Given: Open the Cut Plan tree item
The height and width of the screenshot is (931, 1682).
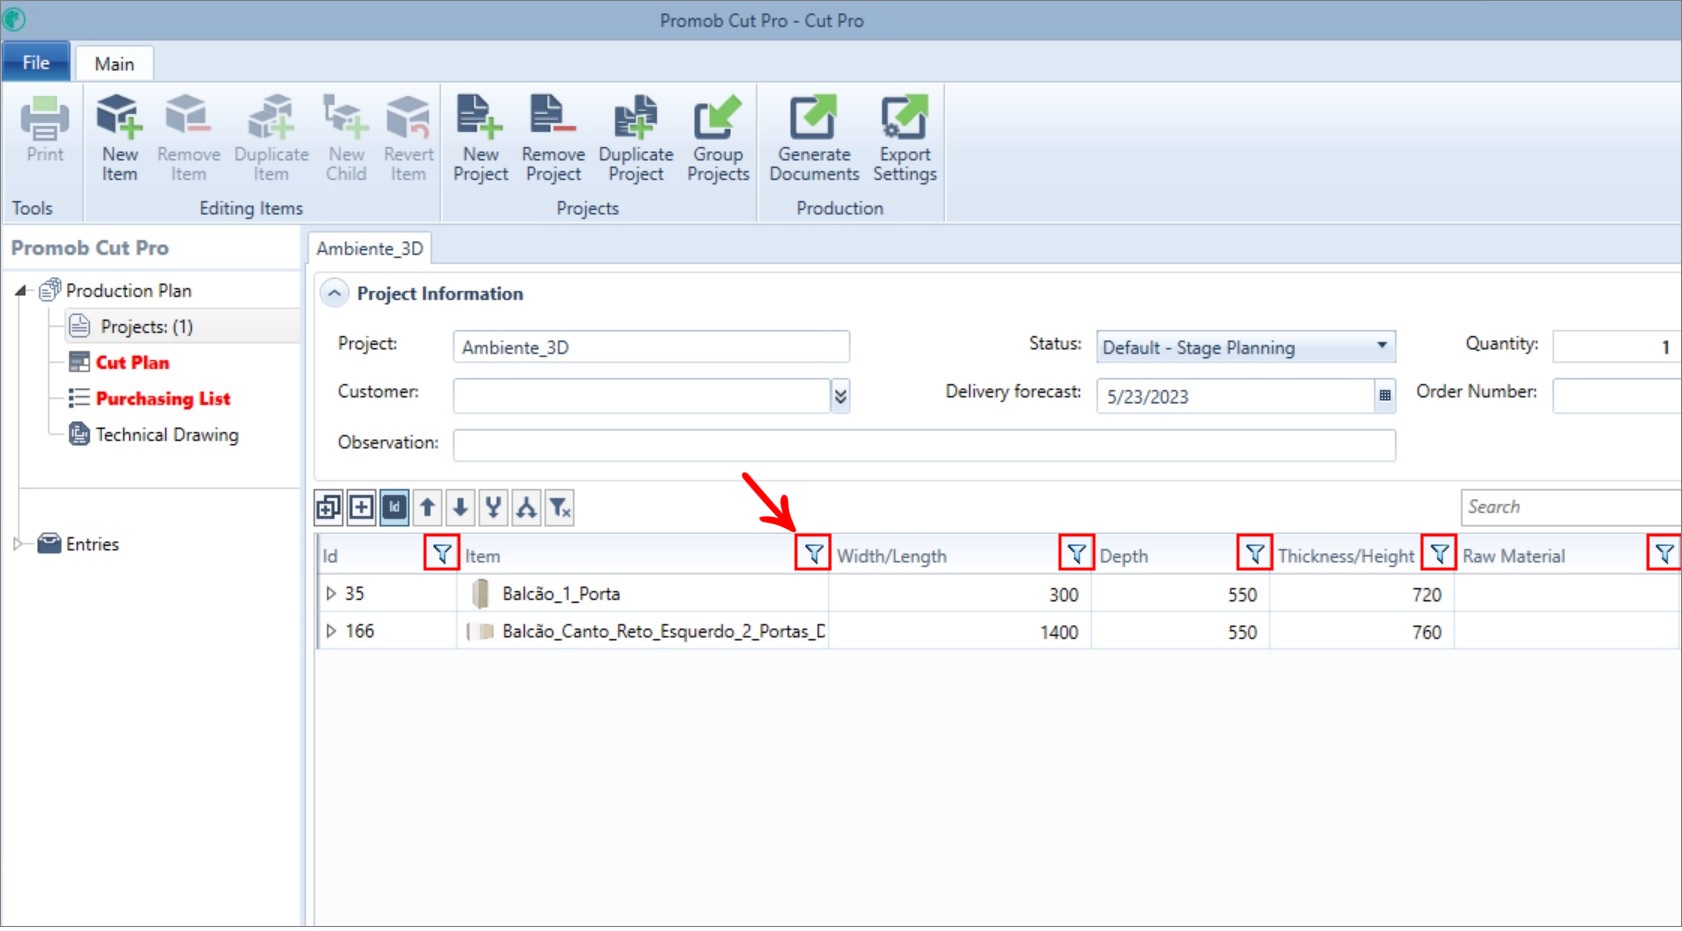Looking at the screenshot, I should click(x=132, y=363).
